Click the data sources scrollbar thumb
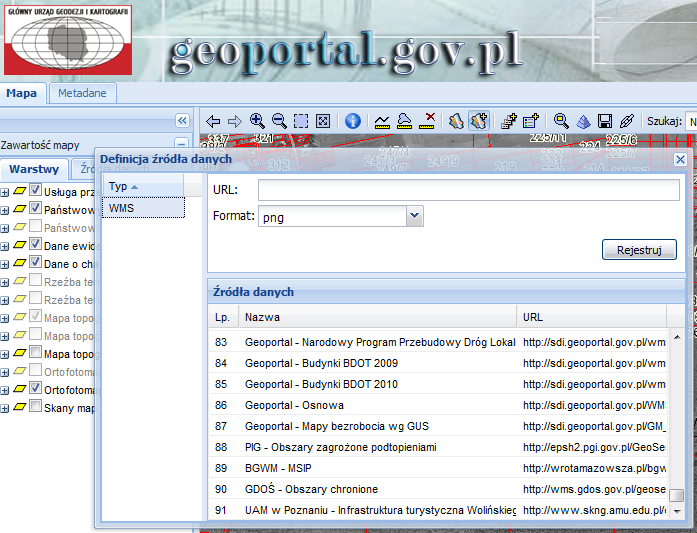The image size is (697, 533). point(677,495)
